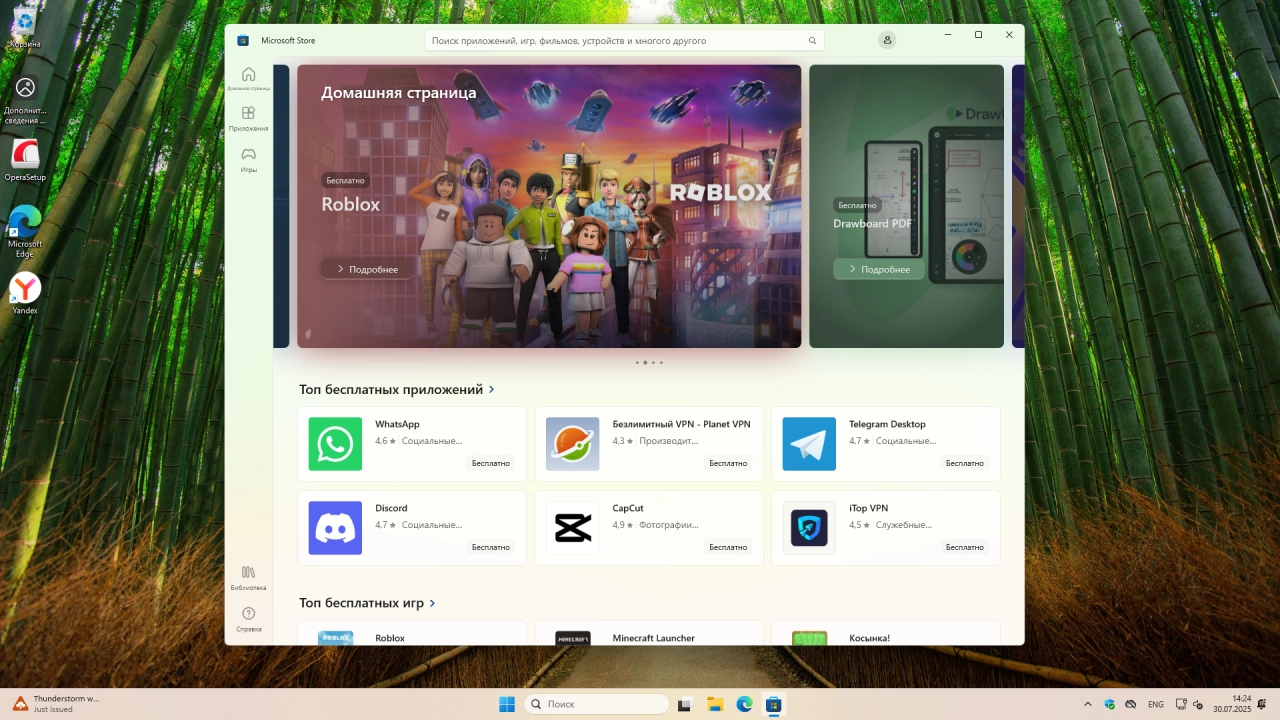
Task: Open the user account profile icon
Action: point(886,40)
